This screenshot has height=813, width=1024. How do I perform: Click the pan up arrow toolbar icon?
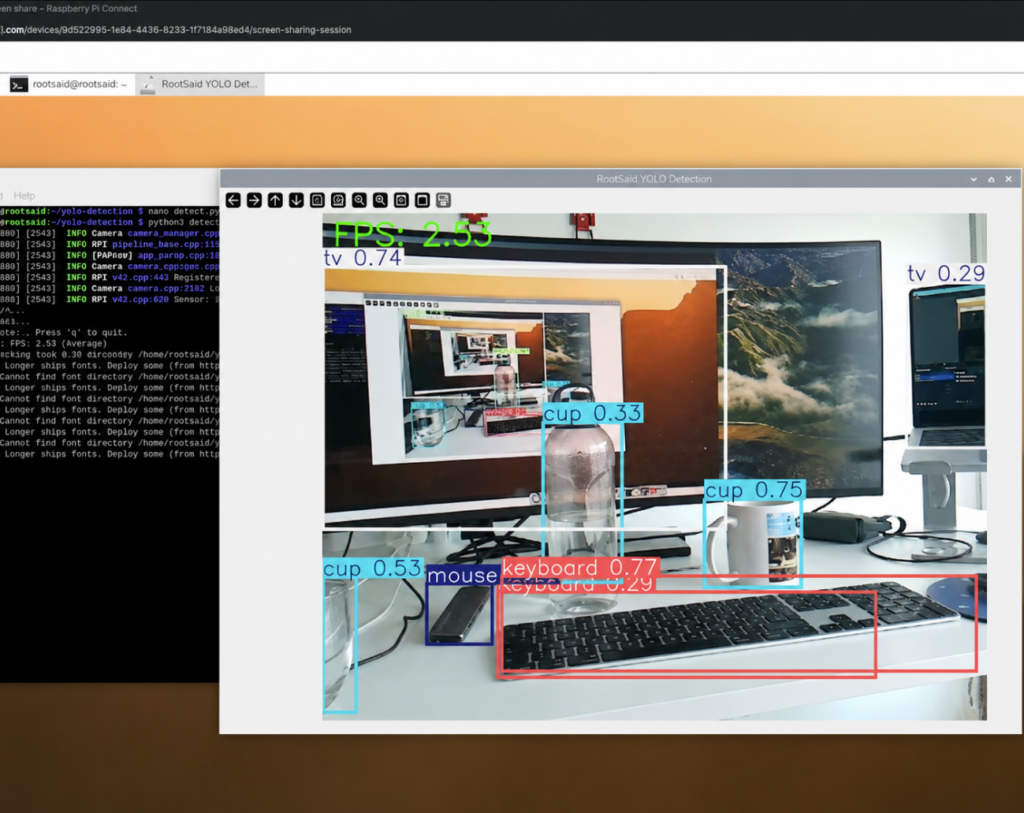point(275,200)
